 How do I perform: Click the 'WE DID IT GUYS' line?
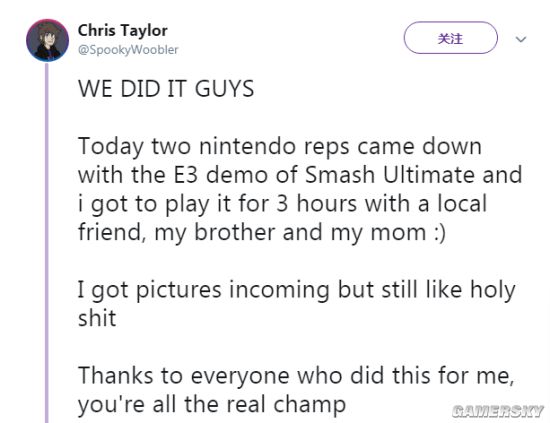click(166, 89)
